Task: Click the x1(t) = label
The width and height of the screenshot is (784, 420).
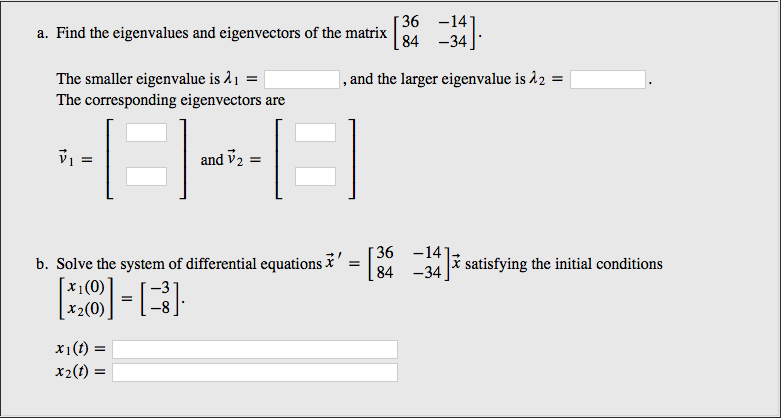Action: [x=80, y=348]
